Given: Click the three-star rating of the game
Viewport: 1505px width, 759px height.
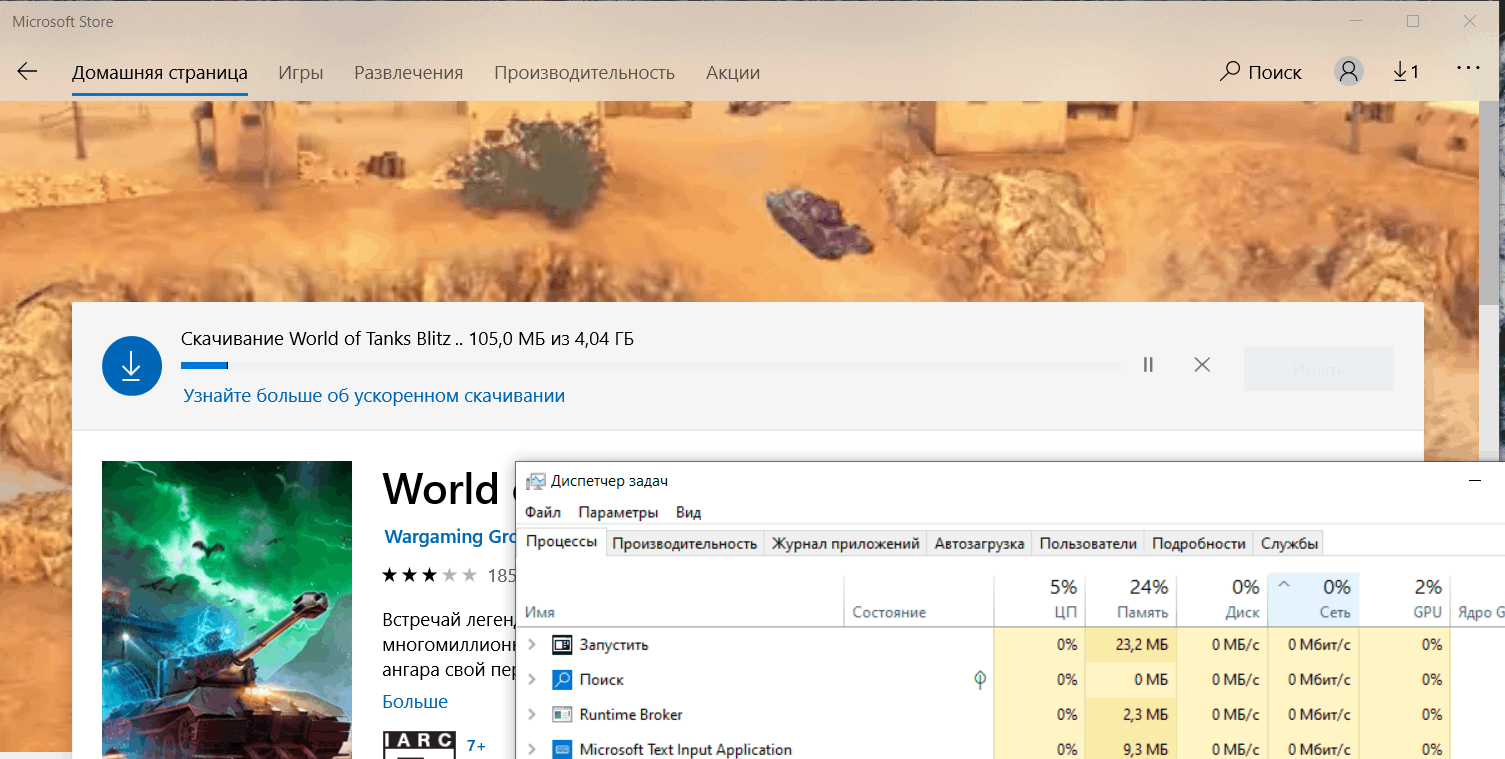Looking at the screenshot, I should [429, 576].
